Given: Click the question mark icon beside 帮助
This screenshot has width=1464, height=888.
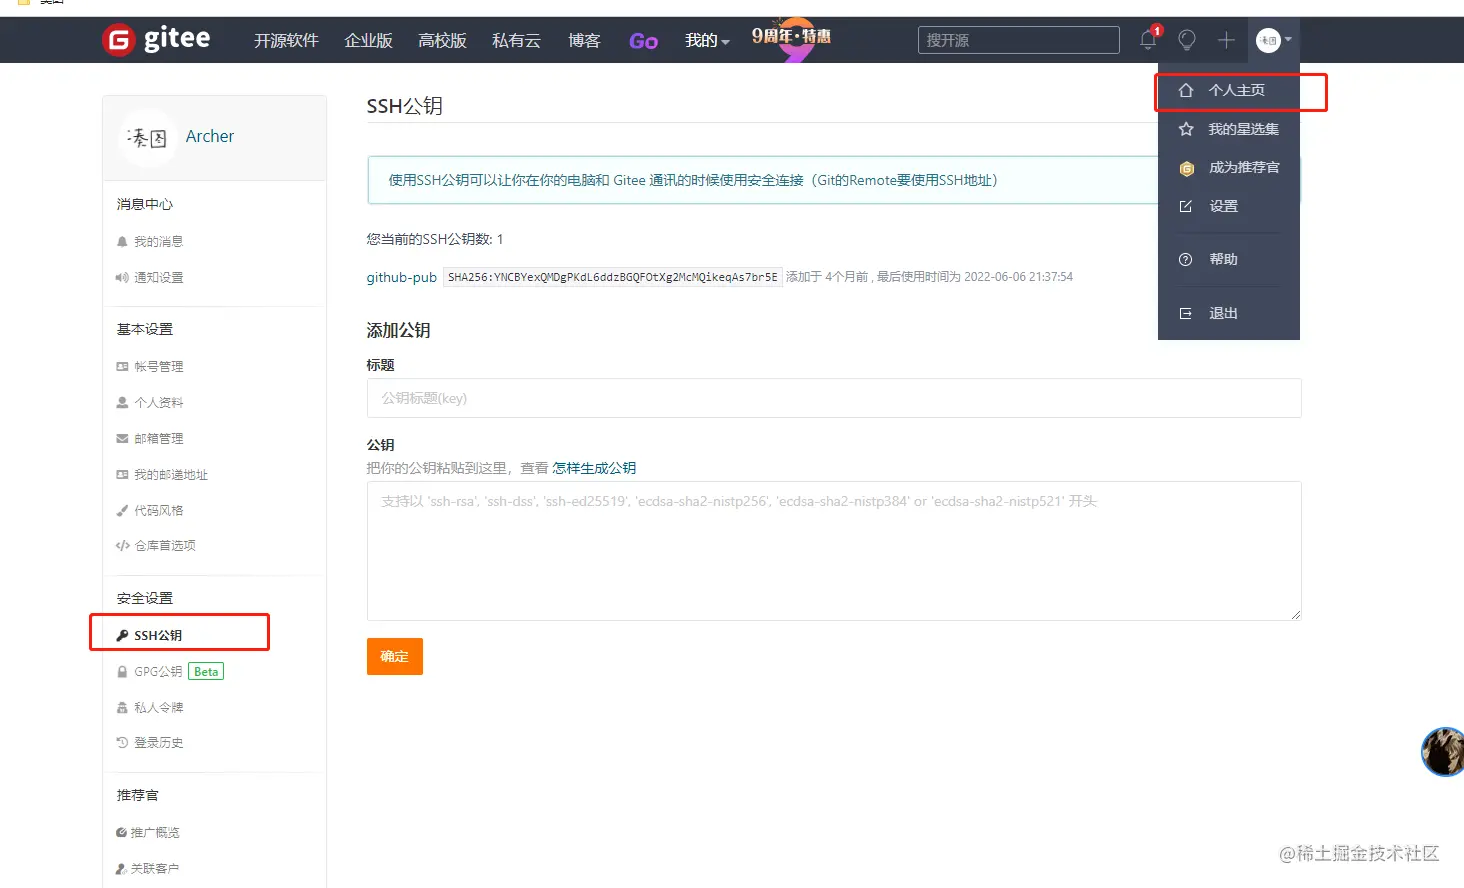Looking at the screenshot, I should (1186, 259).
